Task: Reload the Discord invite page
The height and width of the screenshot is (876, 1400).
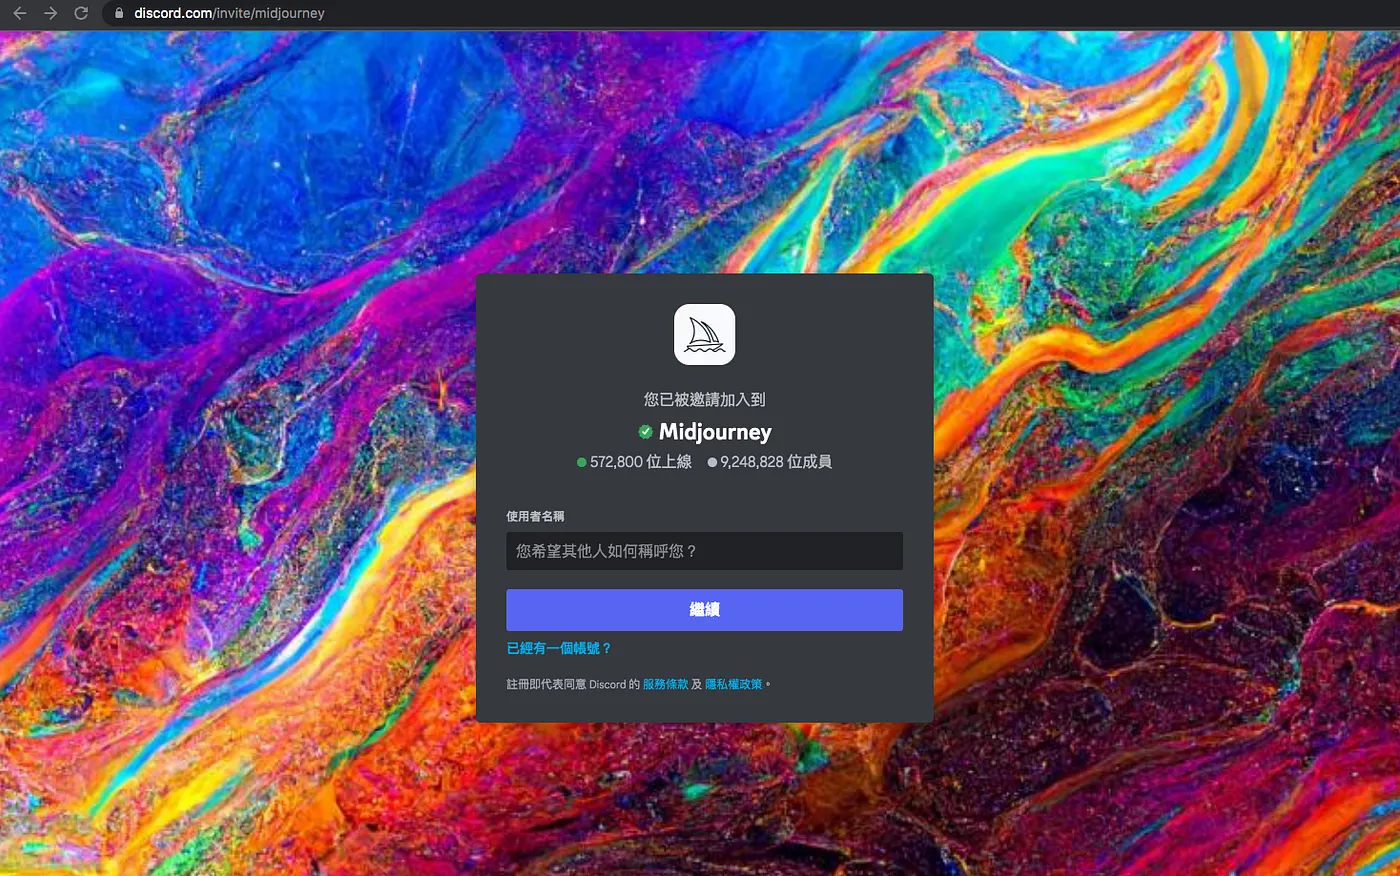Action: click(81, 13)
